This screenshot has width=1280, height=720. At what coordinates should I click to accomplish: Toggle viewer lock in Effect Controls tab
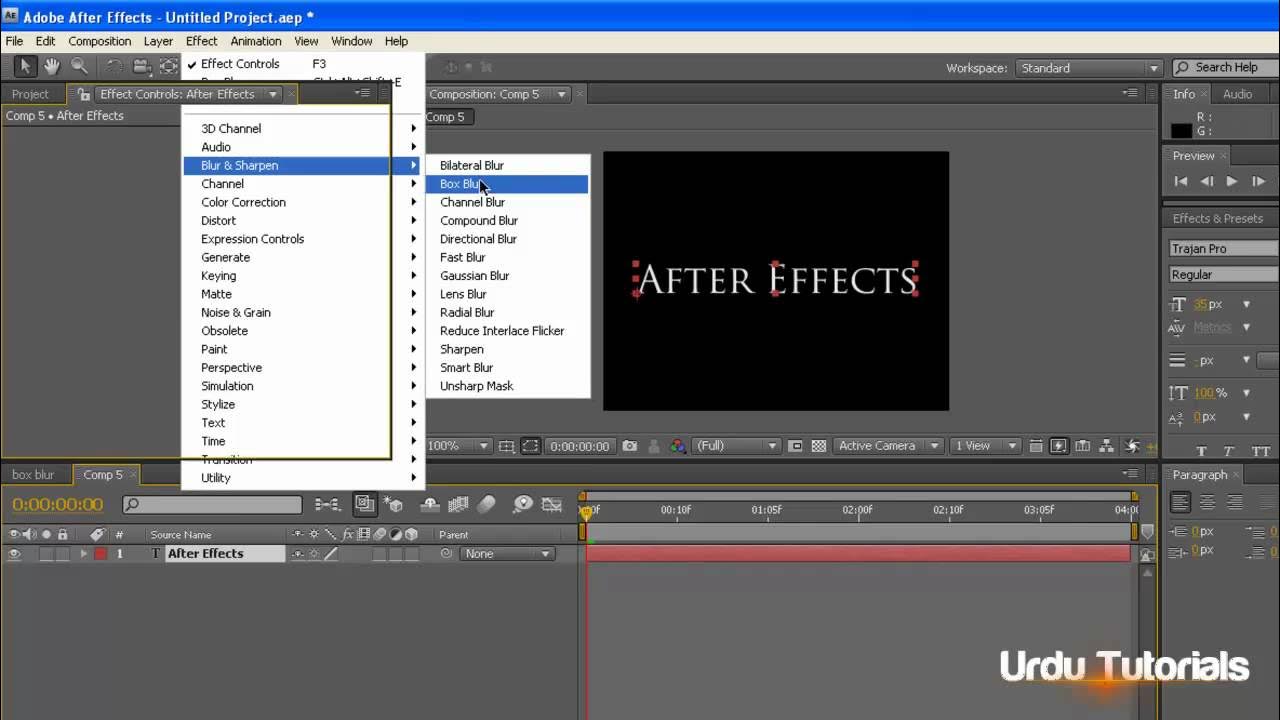84,94
